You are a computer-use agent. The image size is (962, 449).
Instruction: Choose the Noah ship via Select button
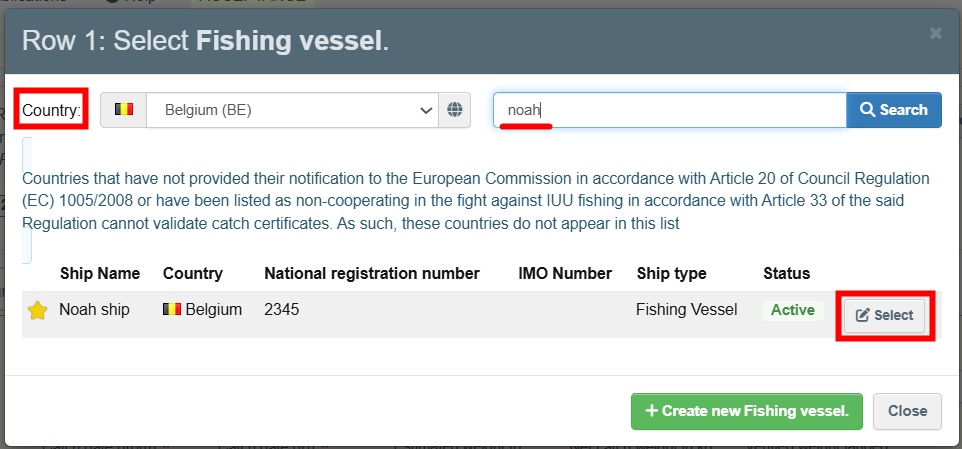pos(885,315)
